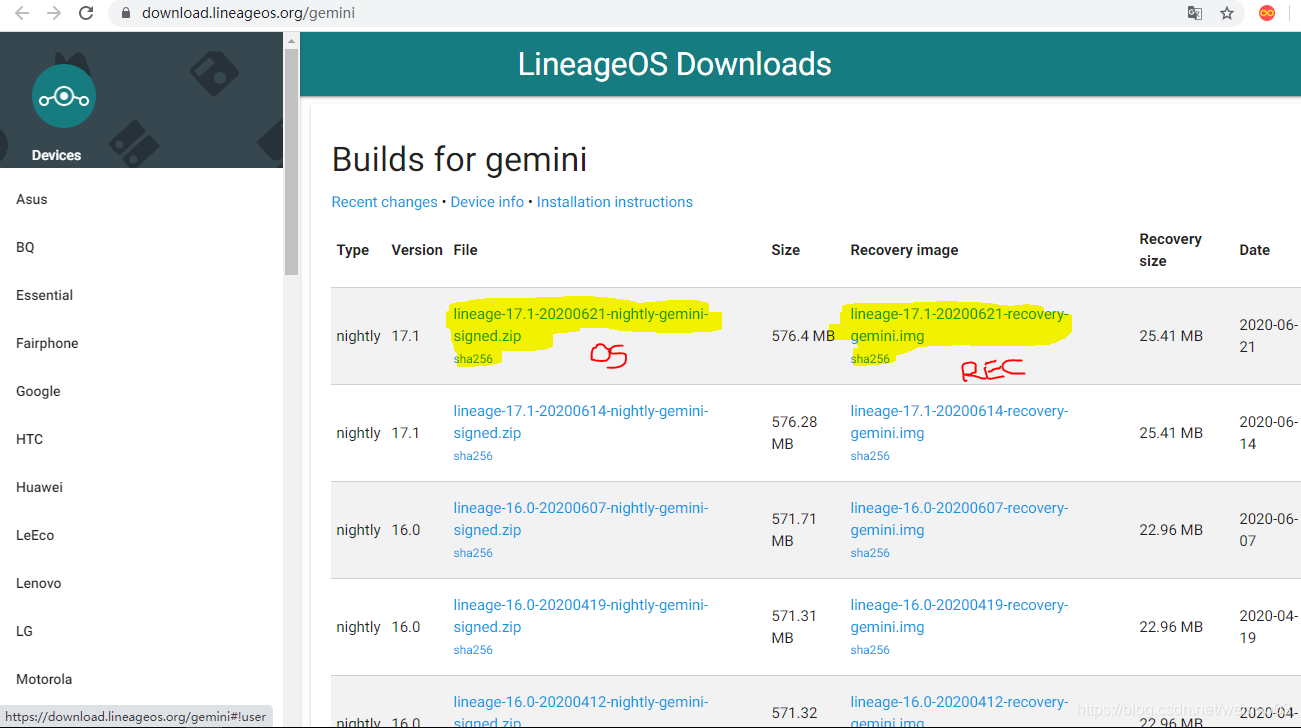Download lineage-16.0-20200419-nightly-gemini-signed.zip
Screen dimensions: 1301x728
pyautogui.click(x=580, y=616)
